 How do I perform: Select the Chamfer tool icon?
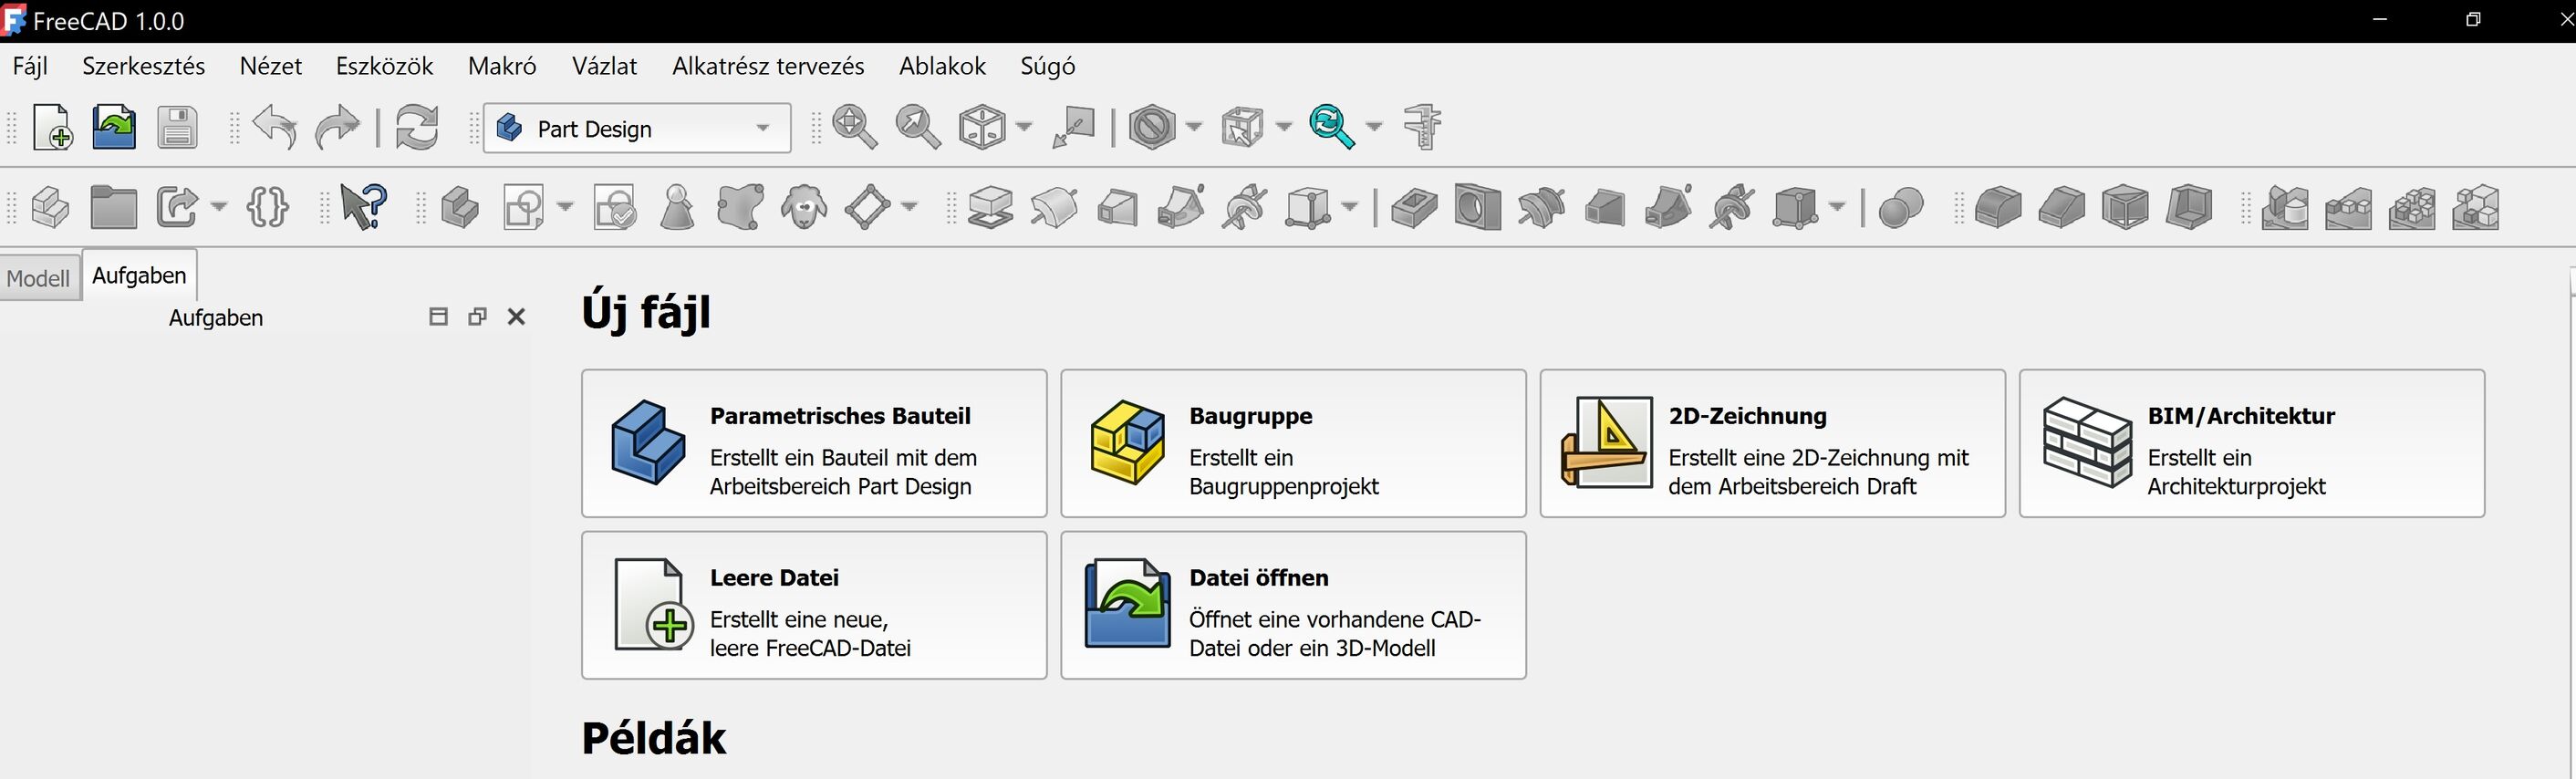pyautogui.click(x=2061, y=208)
